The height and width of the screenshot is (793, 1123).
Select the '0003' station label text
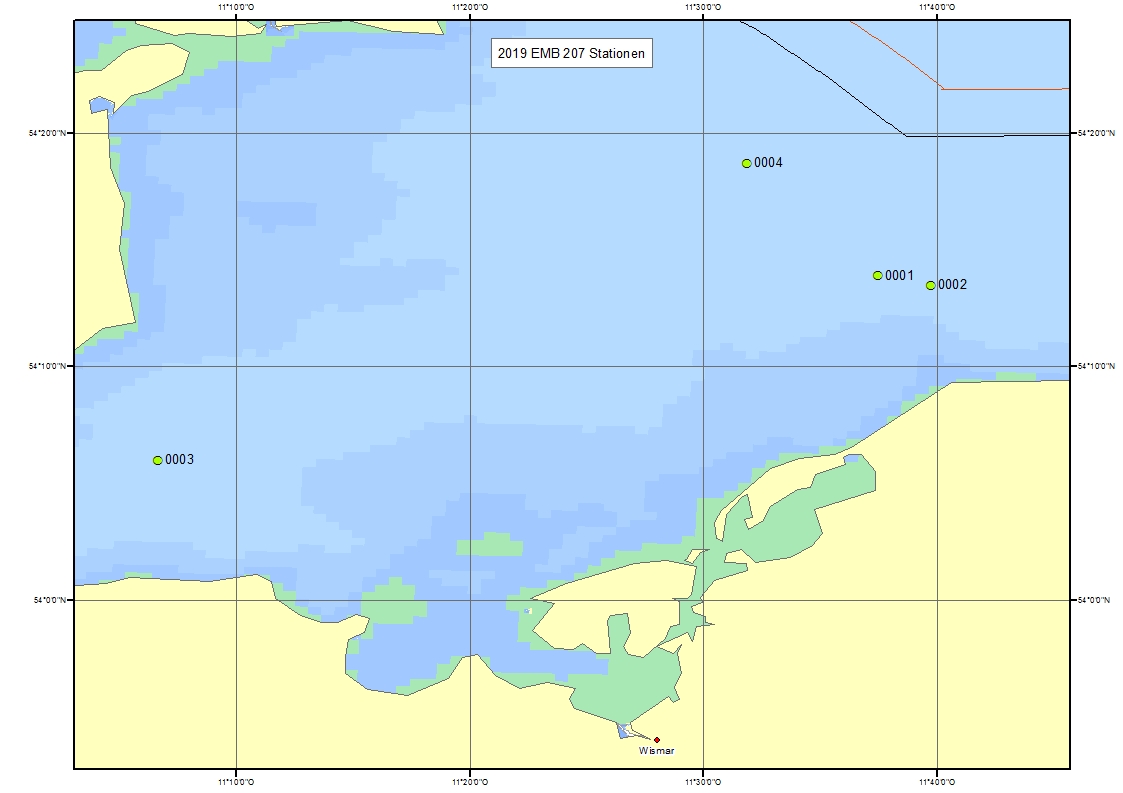pyautogui.click(x=179, y=460)
